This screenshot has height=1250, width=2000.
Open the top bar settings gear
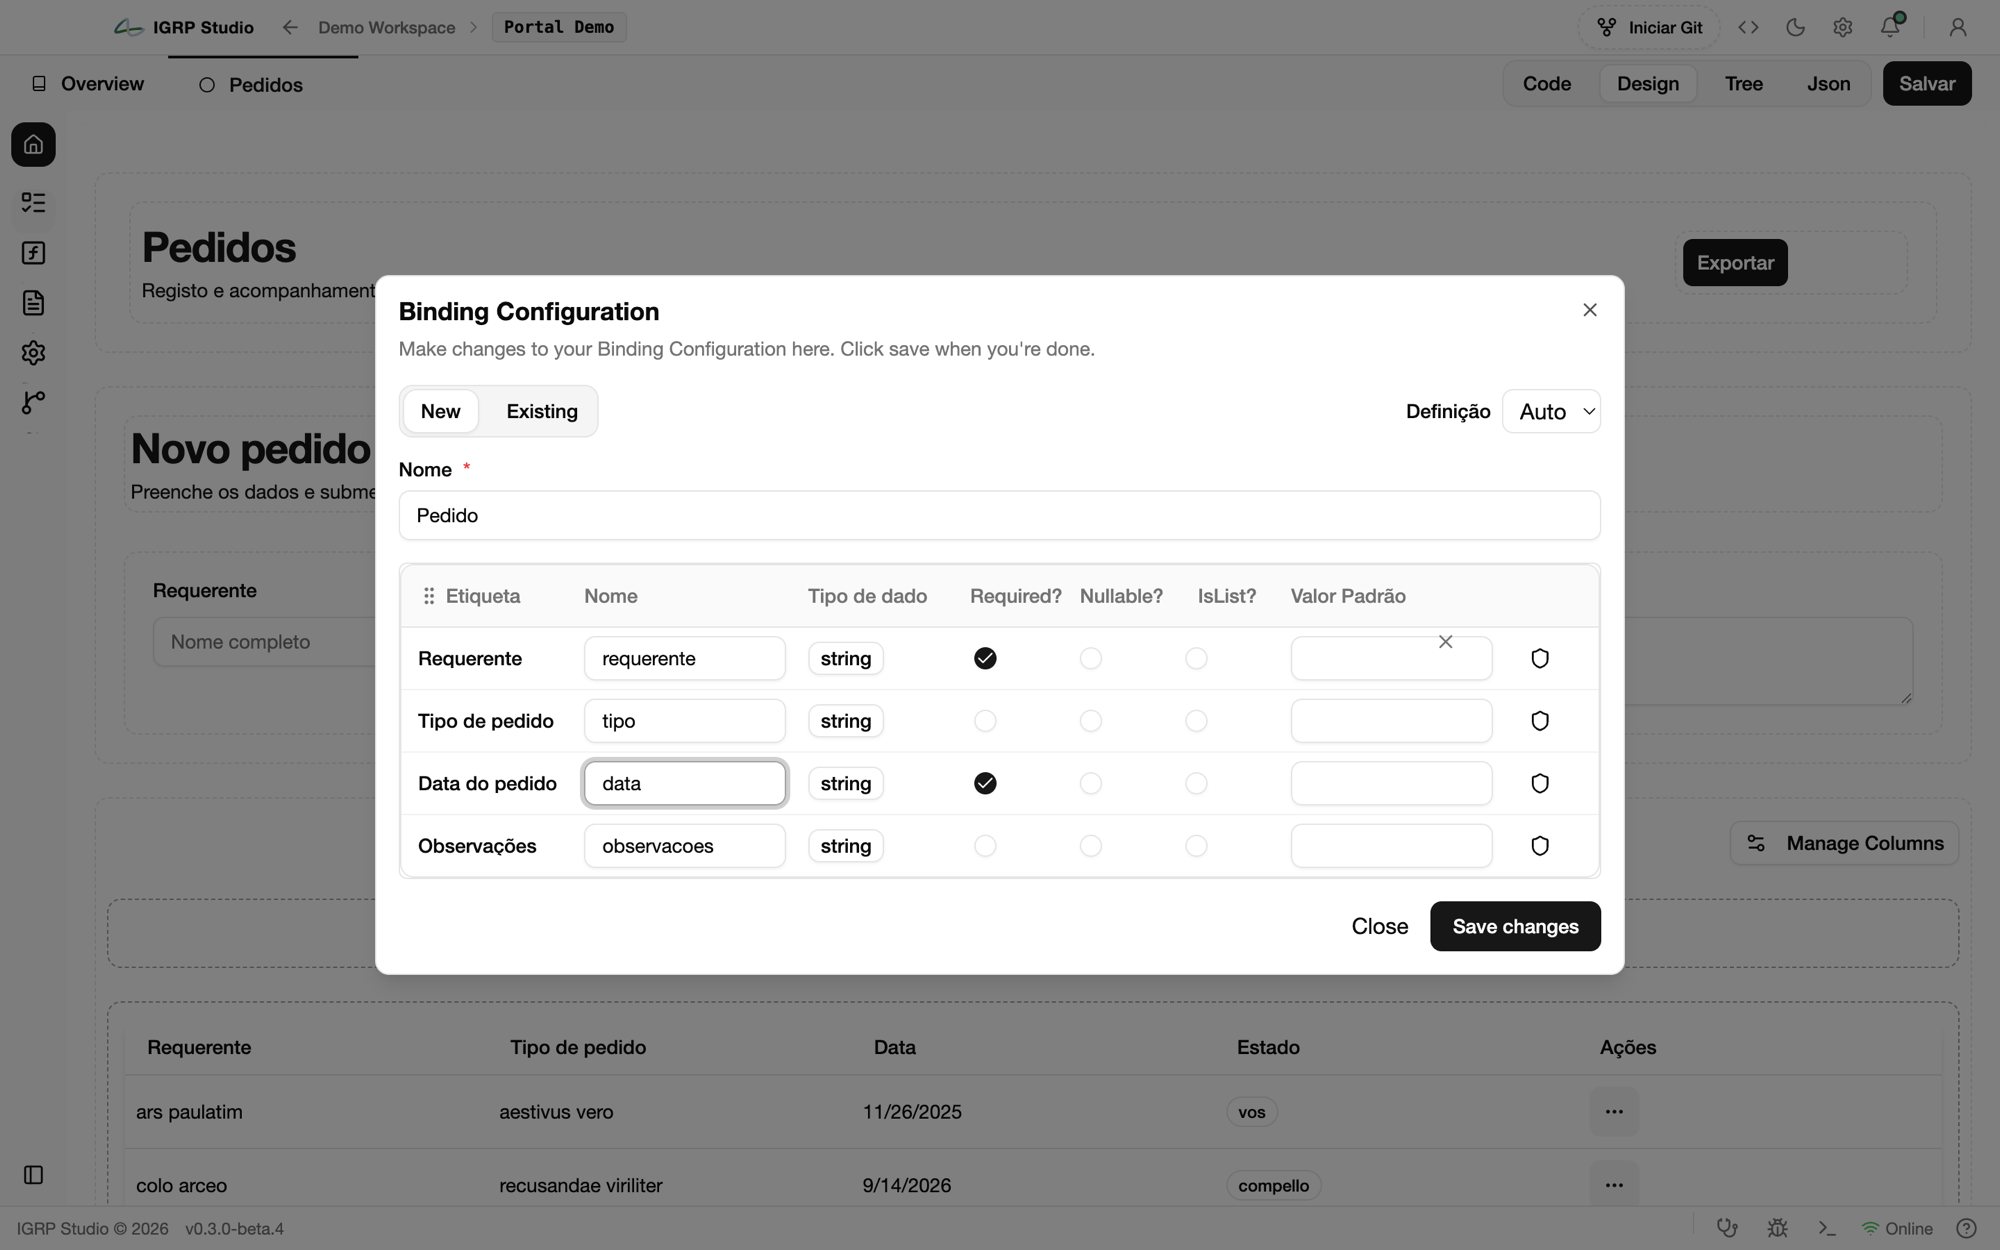click(x=1843, y=28)
